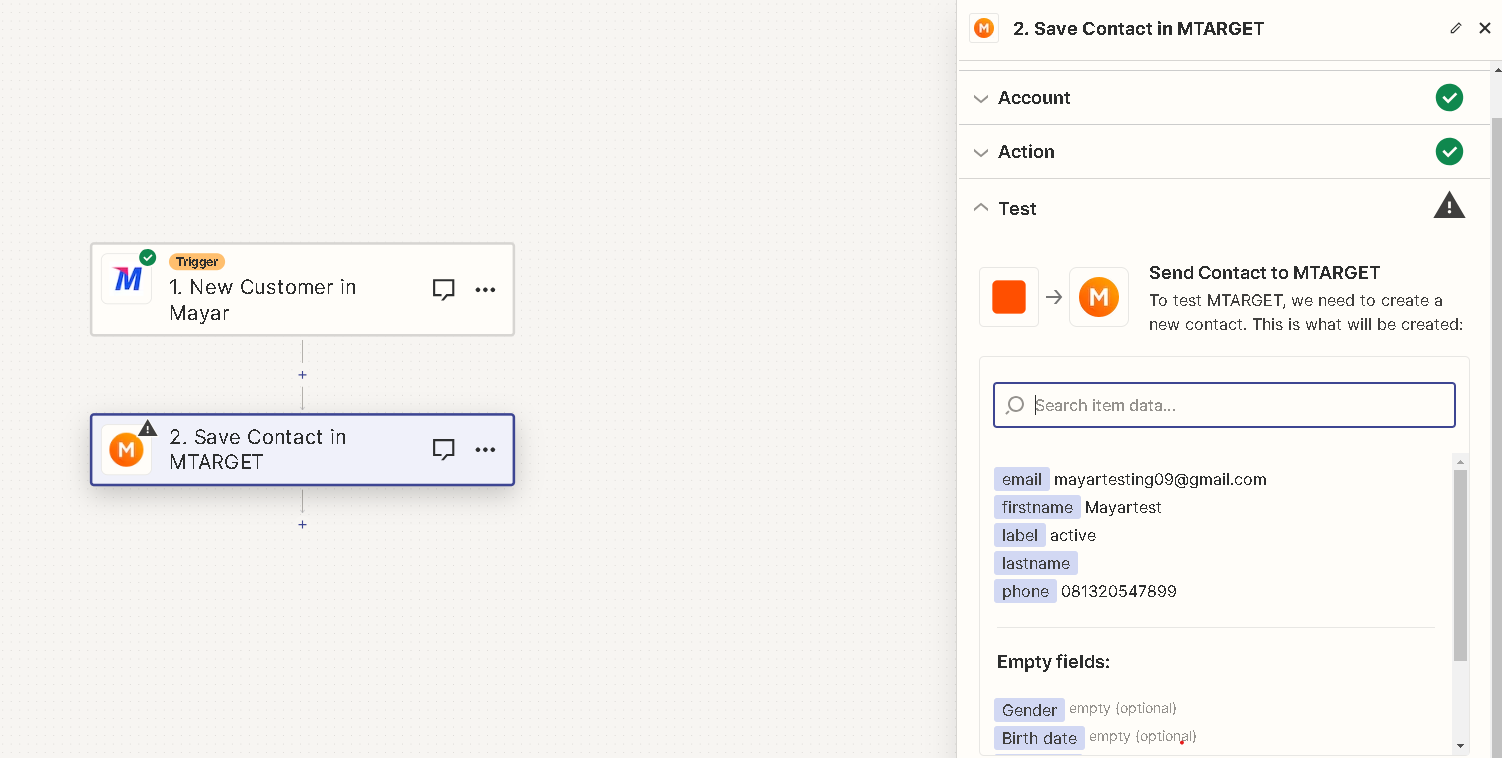
Task: Click the green checkmark on Action row
Action: click(x=1449, y=152)
